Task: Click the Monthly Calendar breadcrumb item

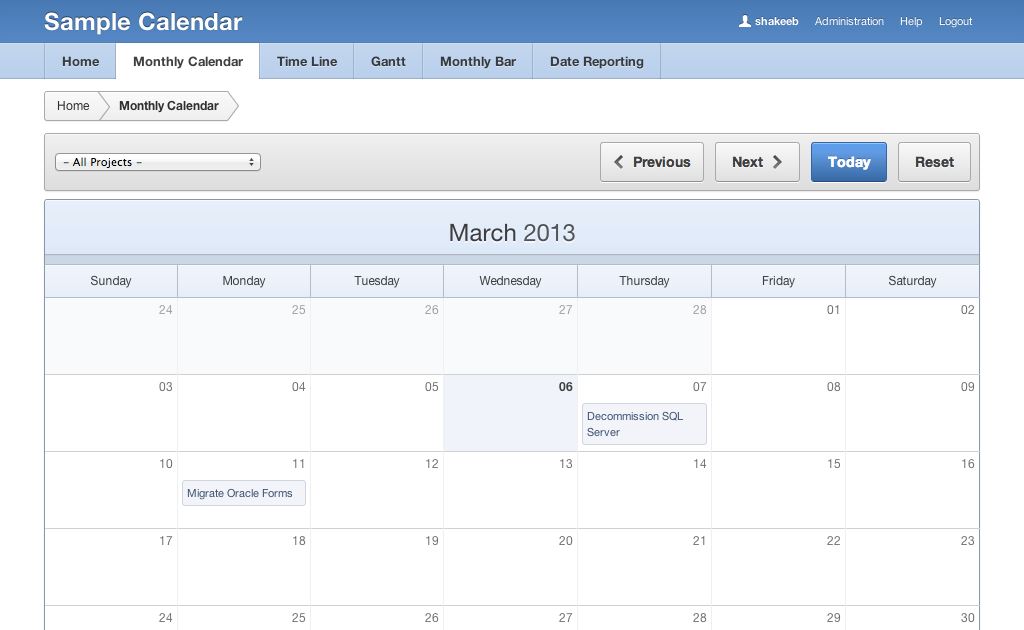Action: click(x=168, y=106)
